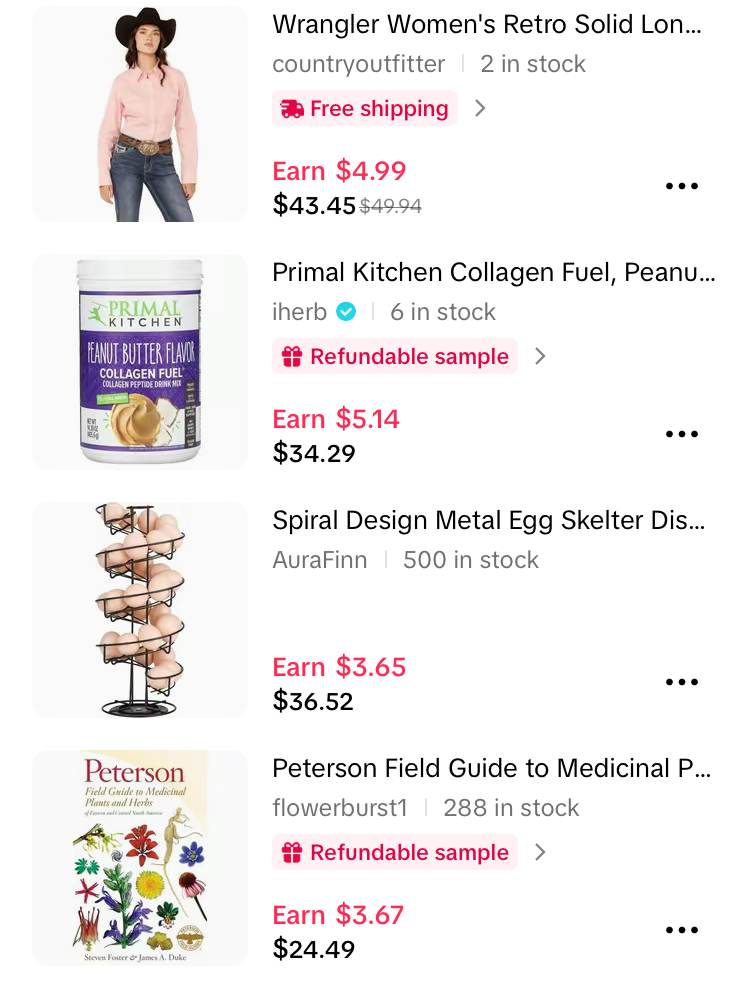This screenshot has height=986, width=750.
Task: Click gift icon on Peterson Guide sample
Action: (x=292, y=853)
